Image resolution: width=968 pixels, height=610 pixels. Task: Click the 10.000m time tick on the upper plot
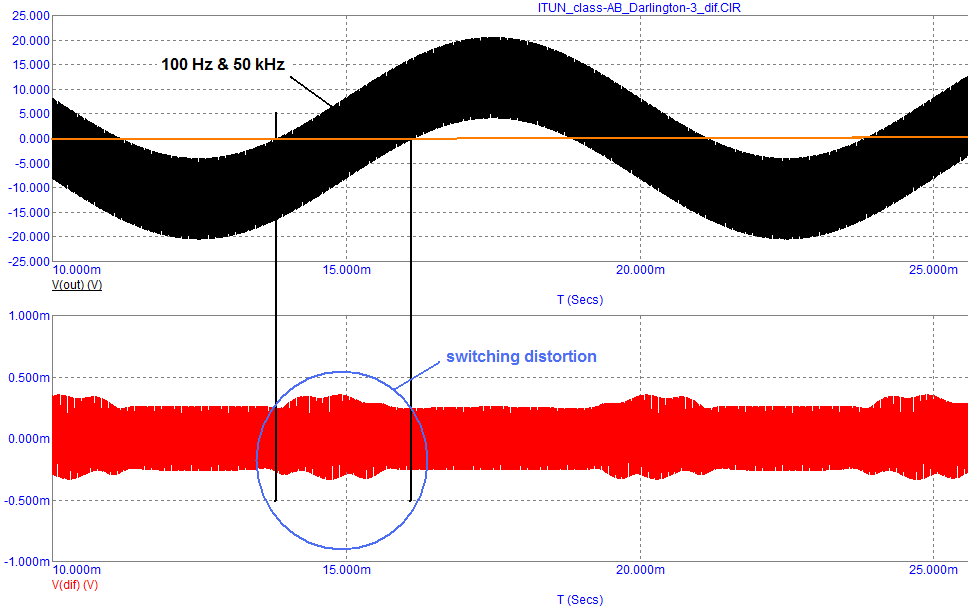click(77, 270)
